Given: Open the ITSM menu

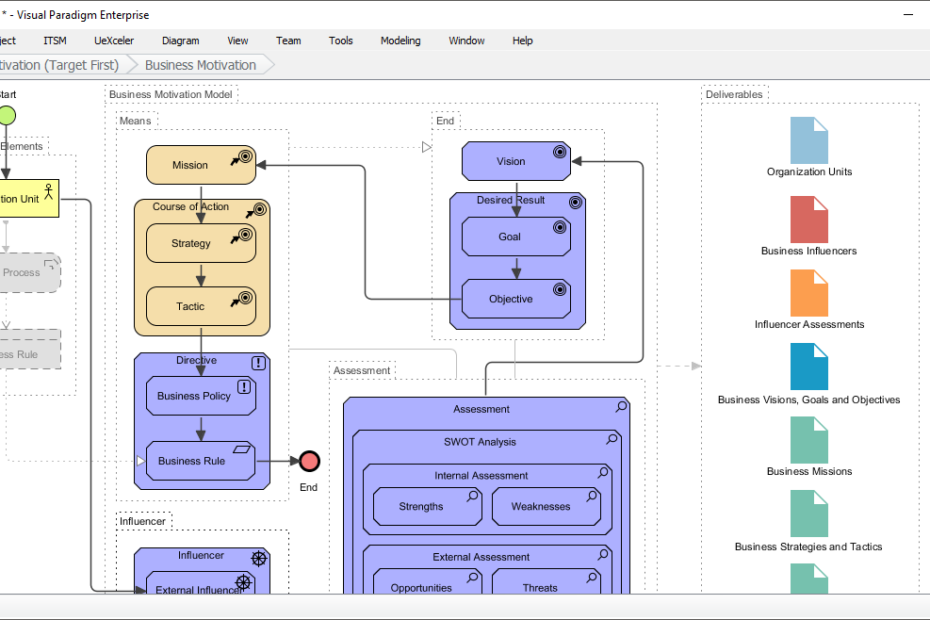Looking at the screenshot, I should (x=54, y=40).
